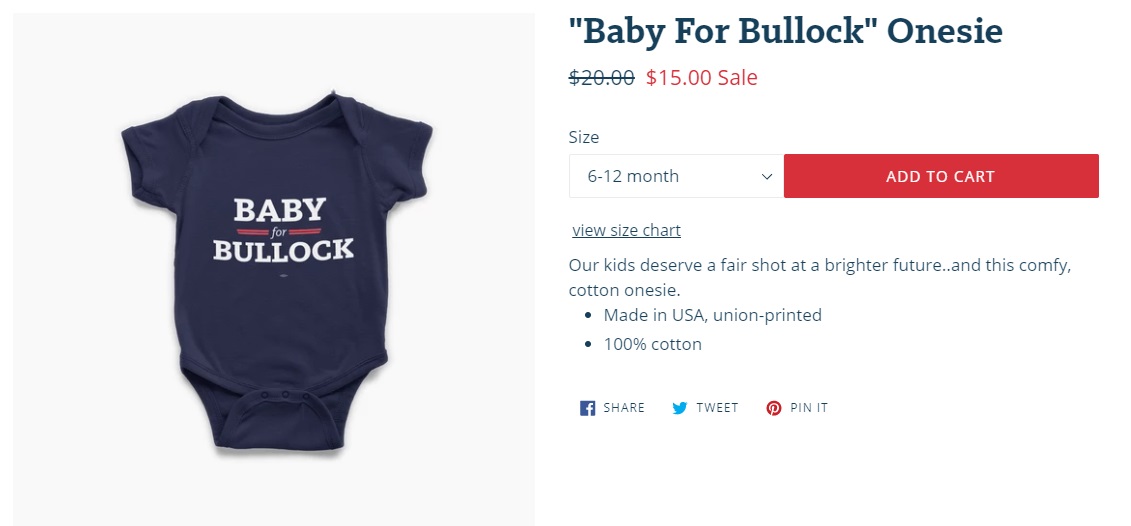Click the PIN IT text link
Screen dimensions: 1131x526
pos(809,408)
